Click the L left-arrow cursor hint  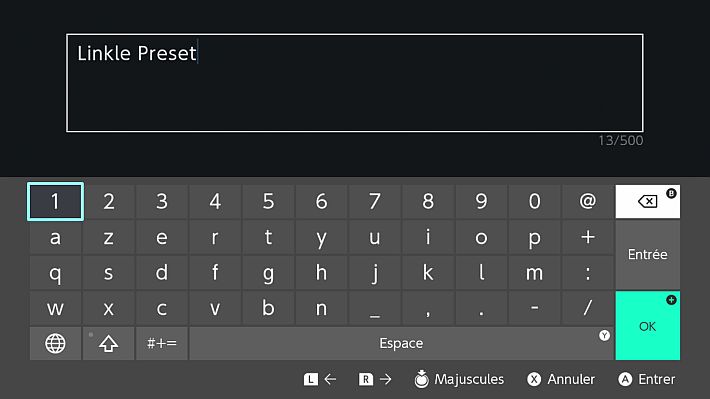[x=320, y=379]
